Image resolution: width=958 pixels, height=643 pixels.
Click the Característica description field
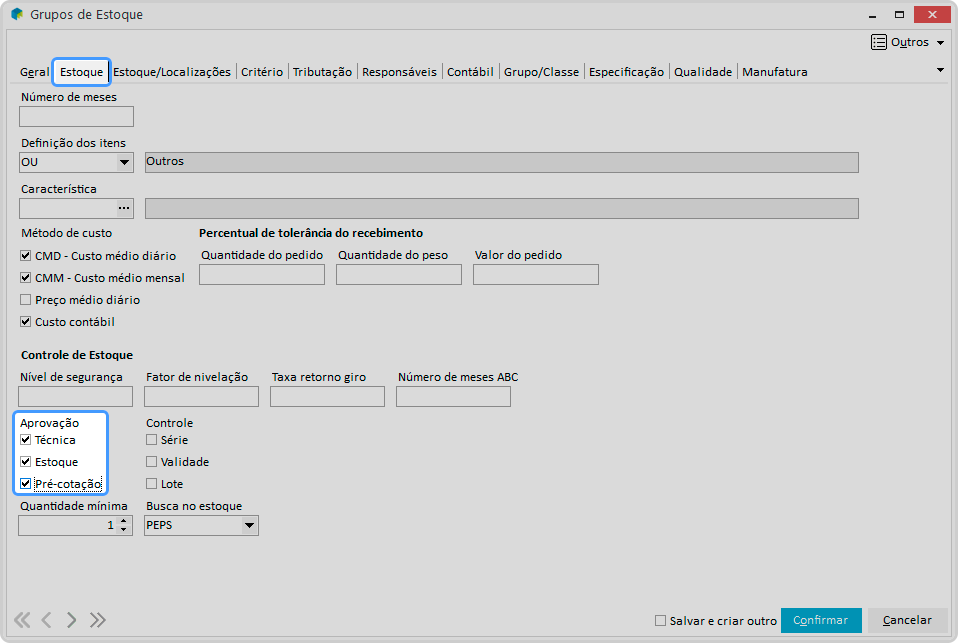tap(502, 208)
